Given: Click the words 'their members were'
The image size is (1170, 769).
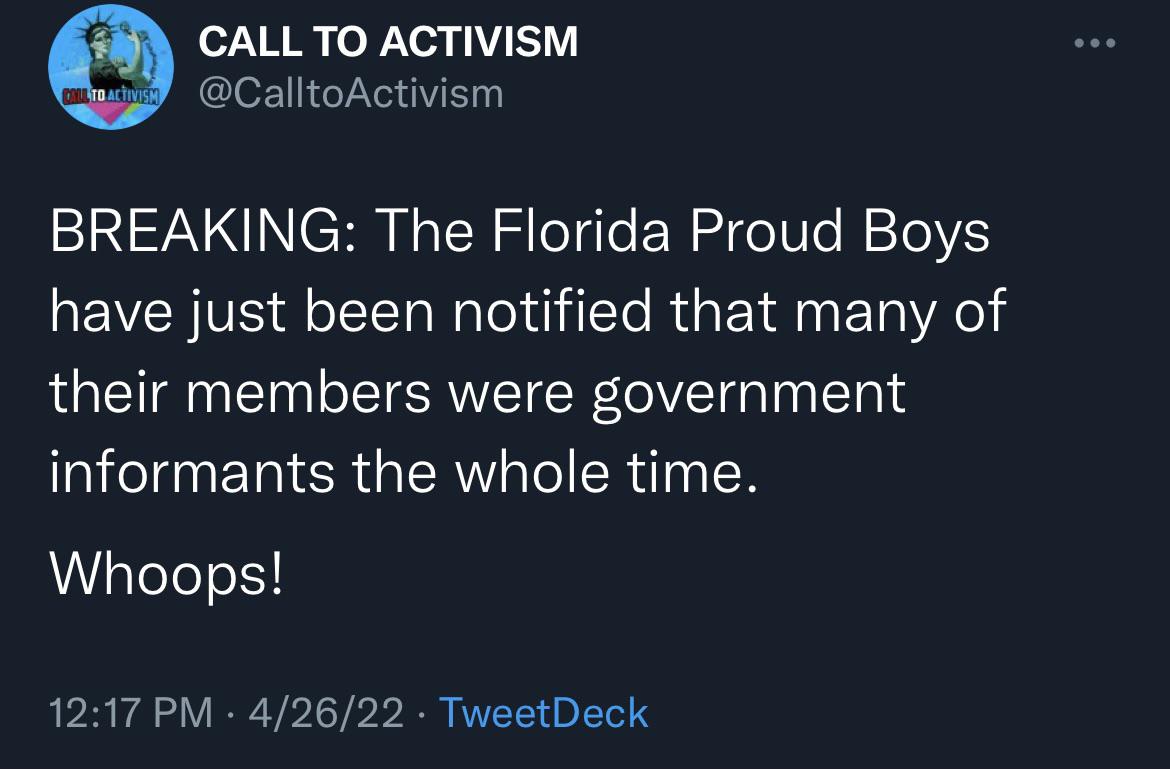Looking at the screenshot, I should [311, 392].
